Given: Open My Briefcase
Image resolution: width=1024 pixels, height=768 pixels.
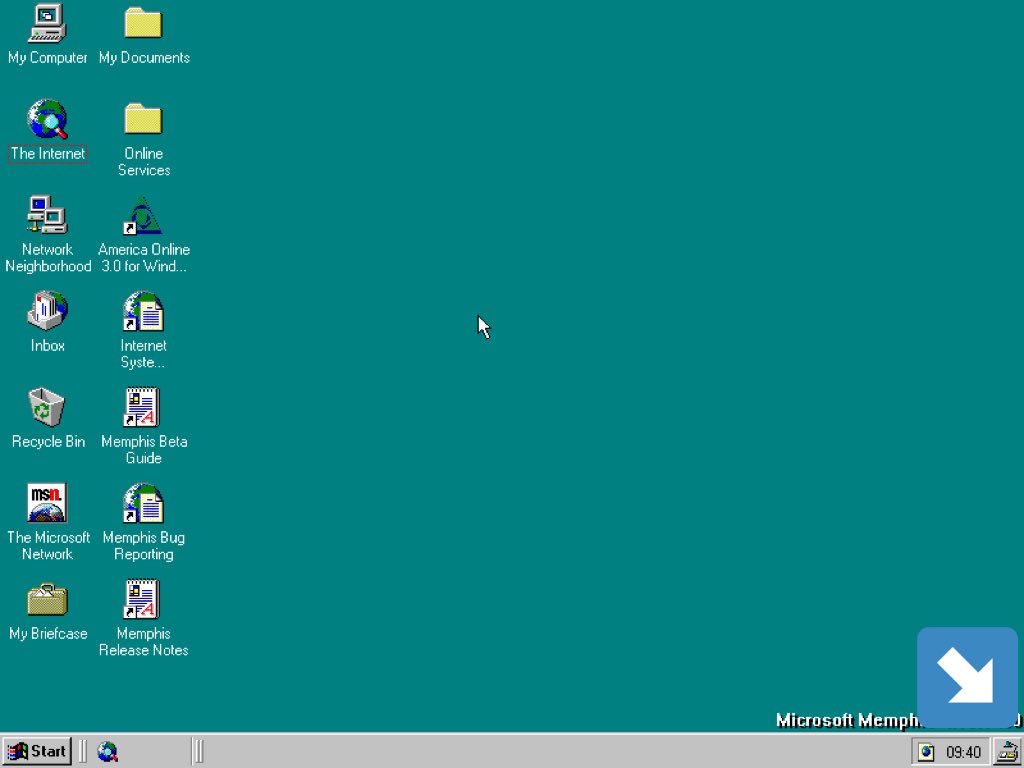Looking at the screenshot, I should pos(47,600).
